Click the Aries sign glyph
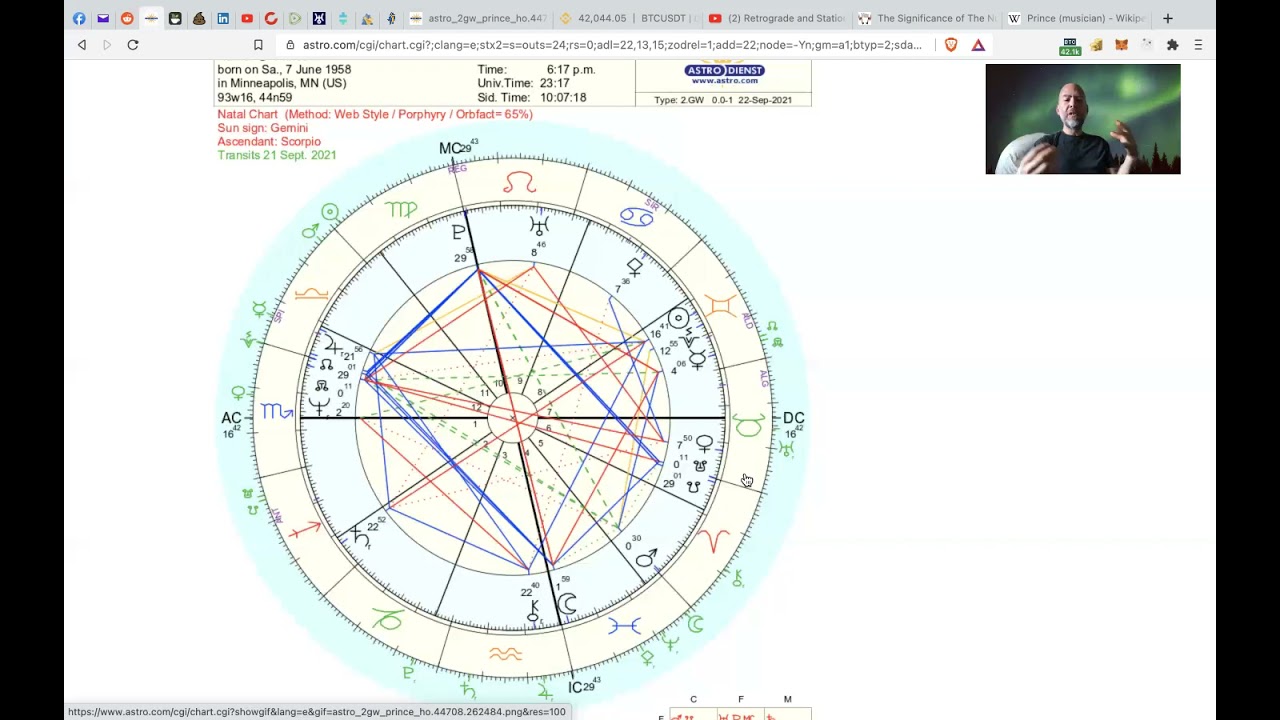This screenshot has height=720, width=1280. click(712, 542)
